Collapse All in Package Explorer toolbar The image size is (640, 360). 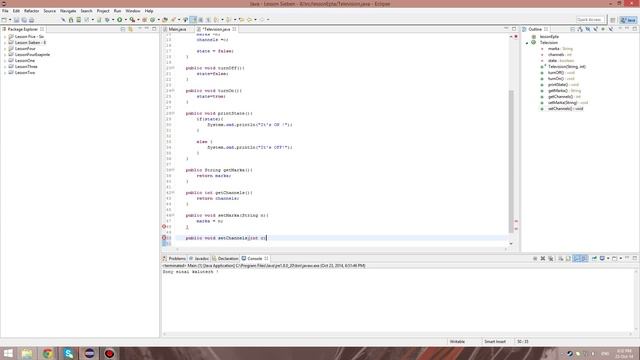pyautogui.click(x=122, y=29)
